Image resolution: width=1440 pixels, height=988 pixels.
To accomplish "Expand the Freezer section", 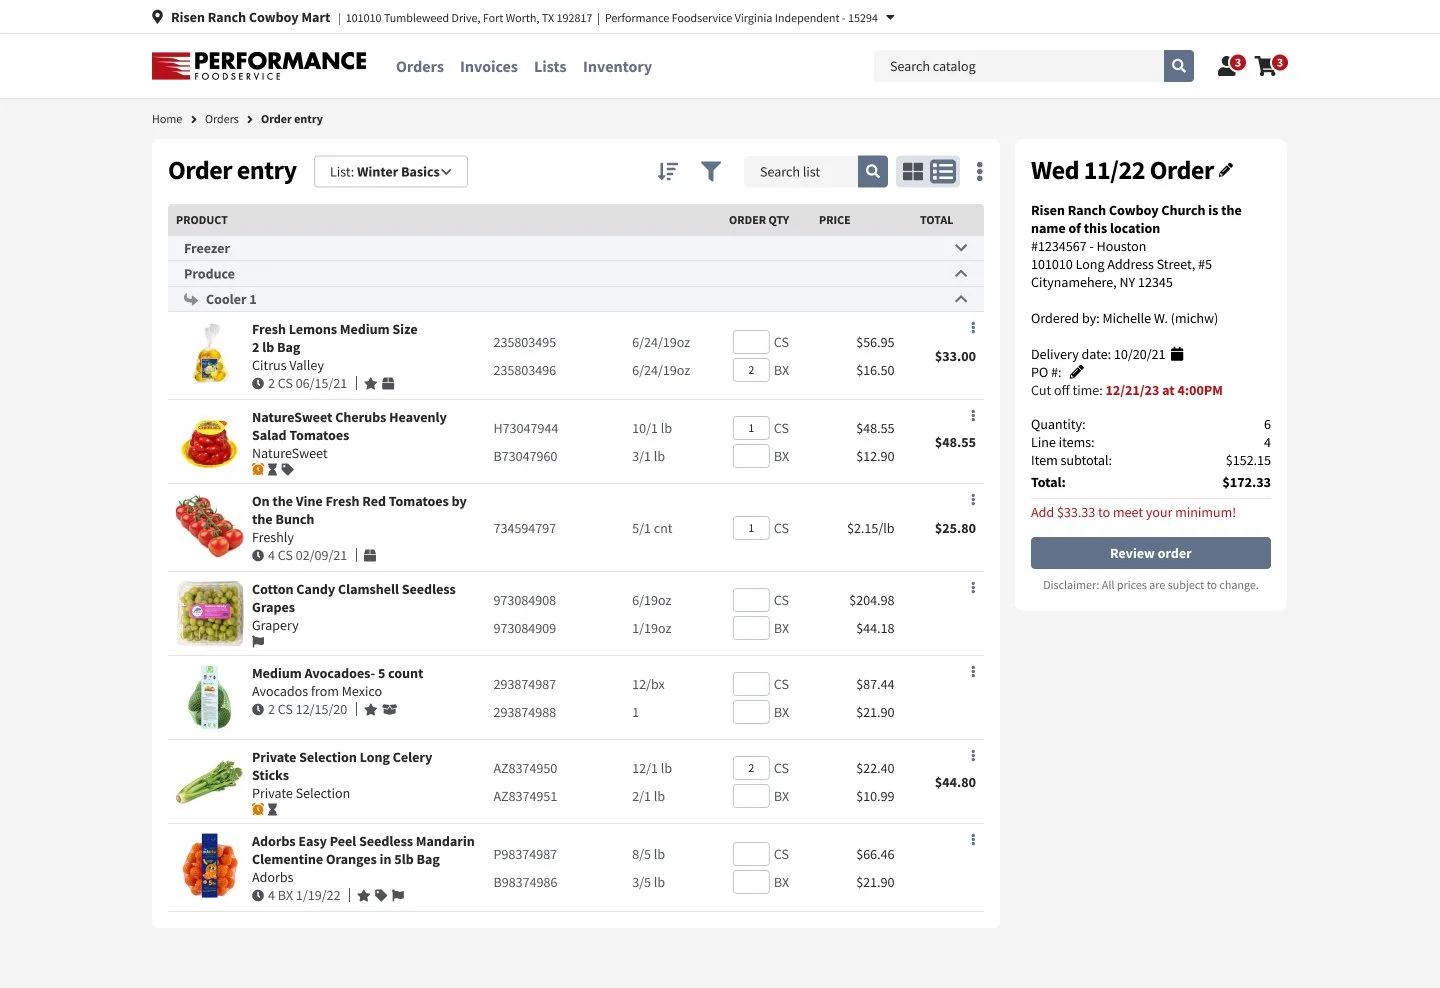I will point(961,248).
